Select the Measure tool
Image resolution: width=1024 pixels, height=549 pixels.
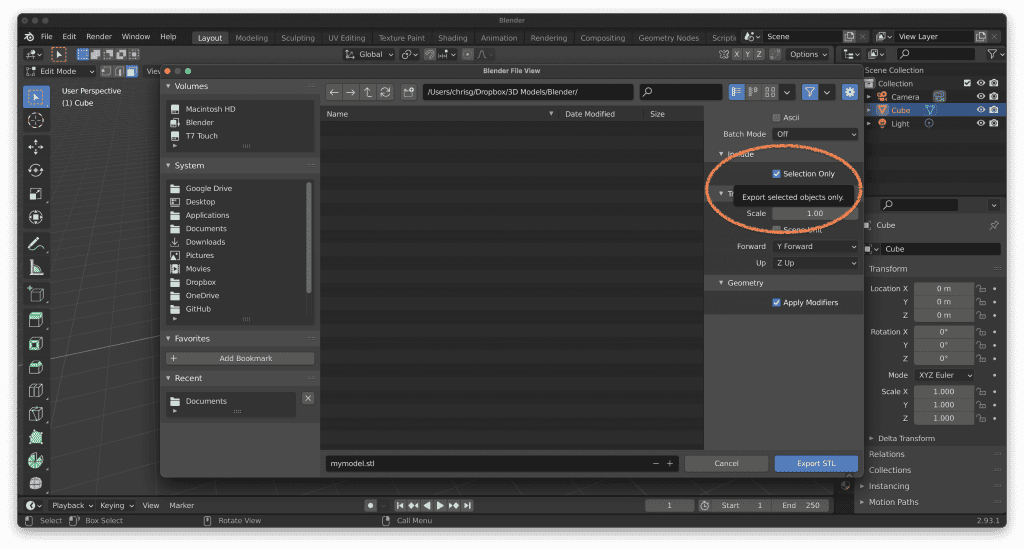[36, 268]
